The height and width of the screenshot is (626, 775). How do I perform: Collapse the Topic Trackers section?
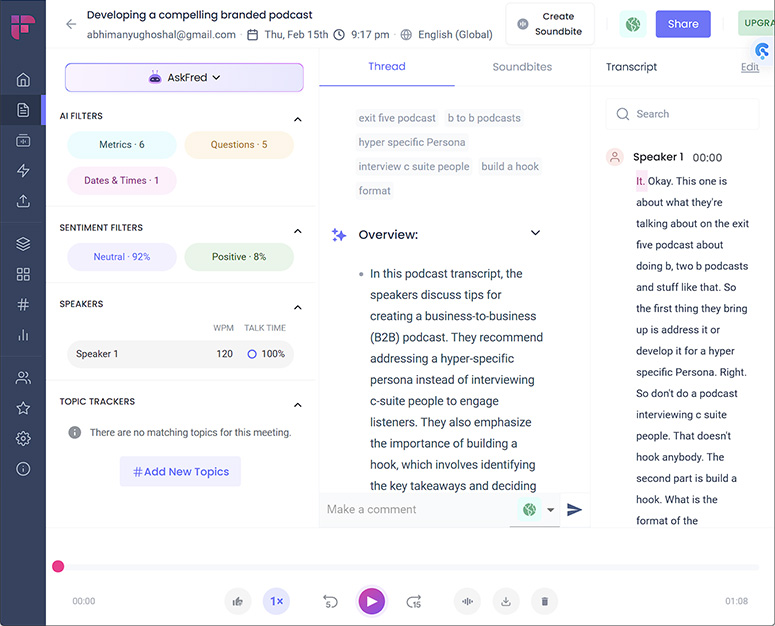298,405
